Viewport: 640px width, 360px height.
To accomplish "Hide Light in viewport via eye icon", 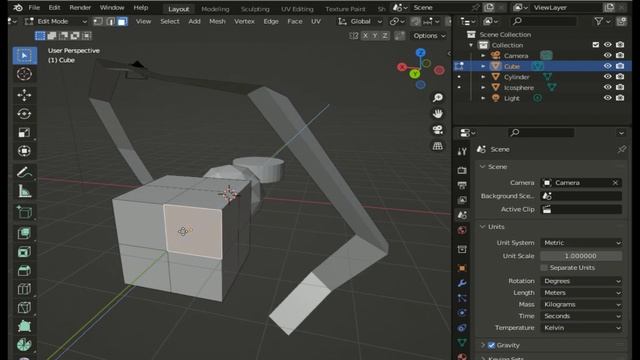I will click(607, 98).
